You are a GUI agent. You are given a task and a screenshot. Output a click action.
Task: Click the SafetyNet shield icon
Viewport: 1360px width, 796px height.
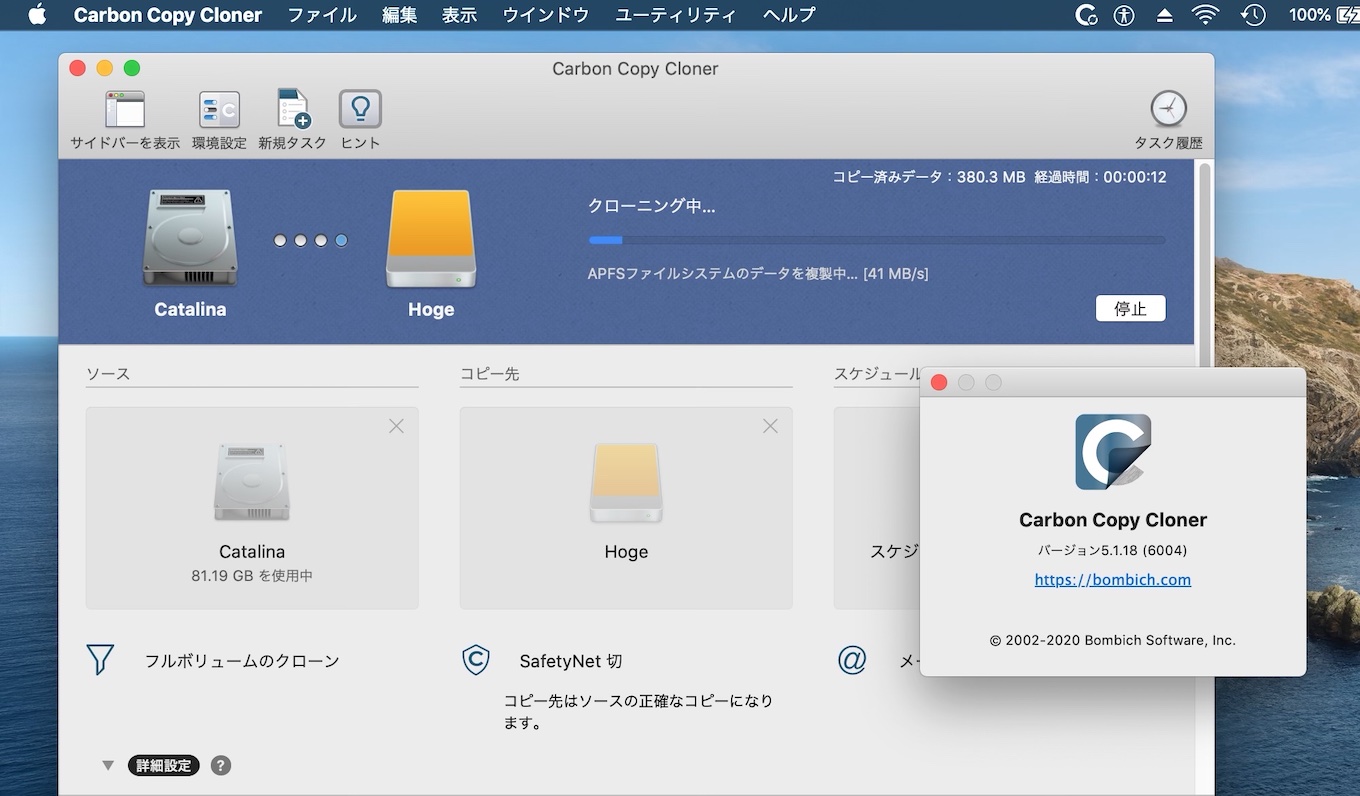tap(476, 660)
